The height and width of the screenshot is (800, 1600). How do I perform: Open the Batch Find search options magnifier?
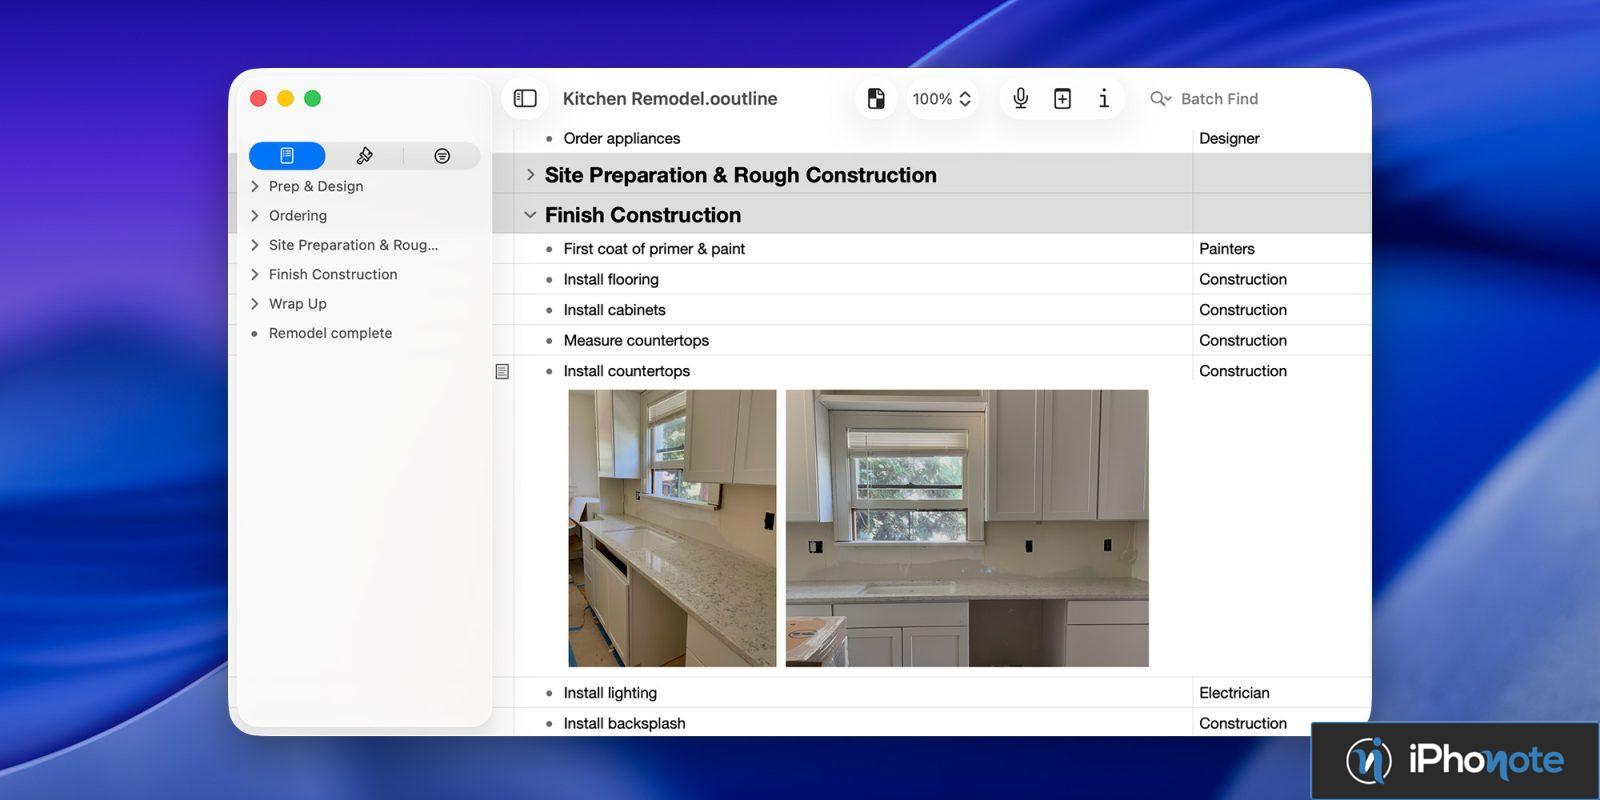1160,98
